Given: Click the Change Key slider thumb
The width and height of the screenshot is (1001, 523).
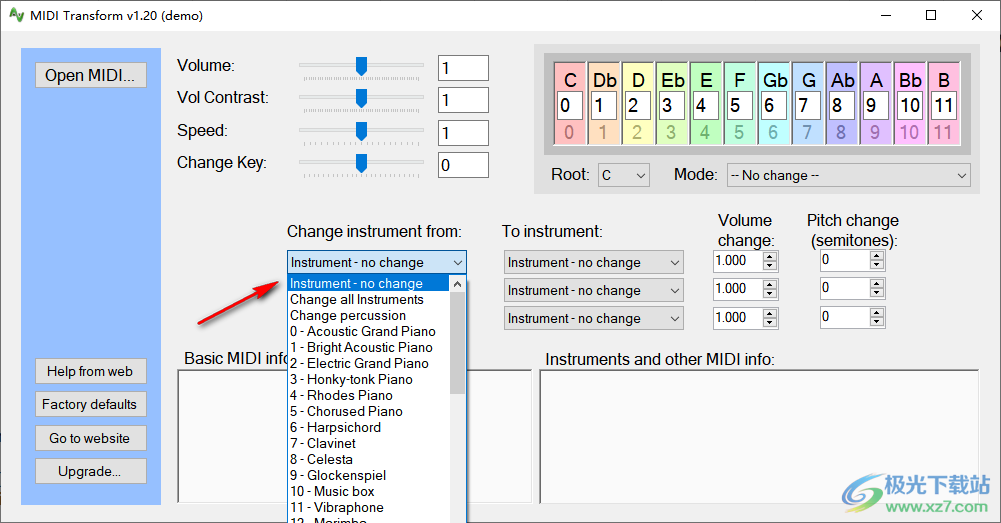Looking at the screenshot, I should click(361, 163).
